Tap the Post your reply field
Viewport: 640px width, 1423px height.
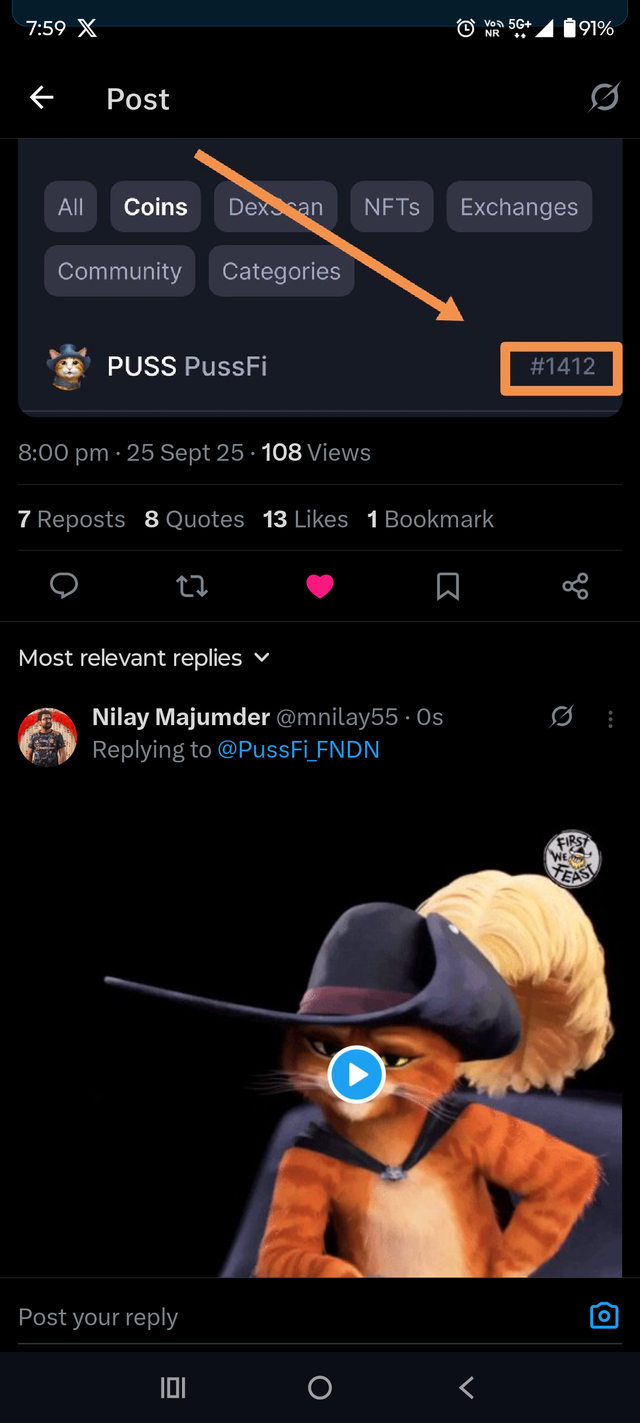(290, 1317)
